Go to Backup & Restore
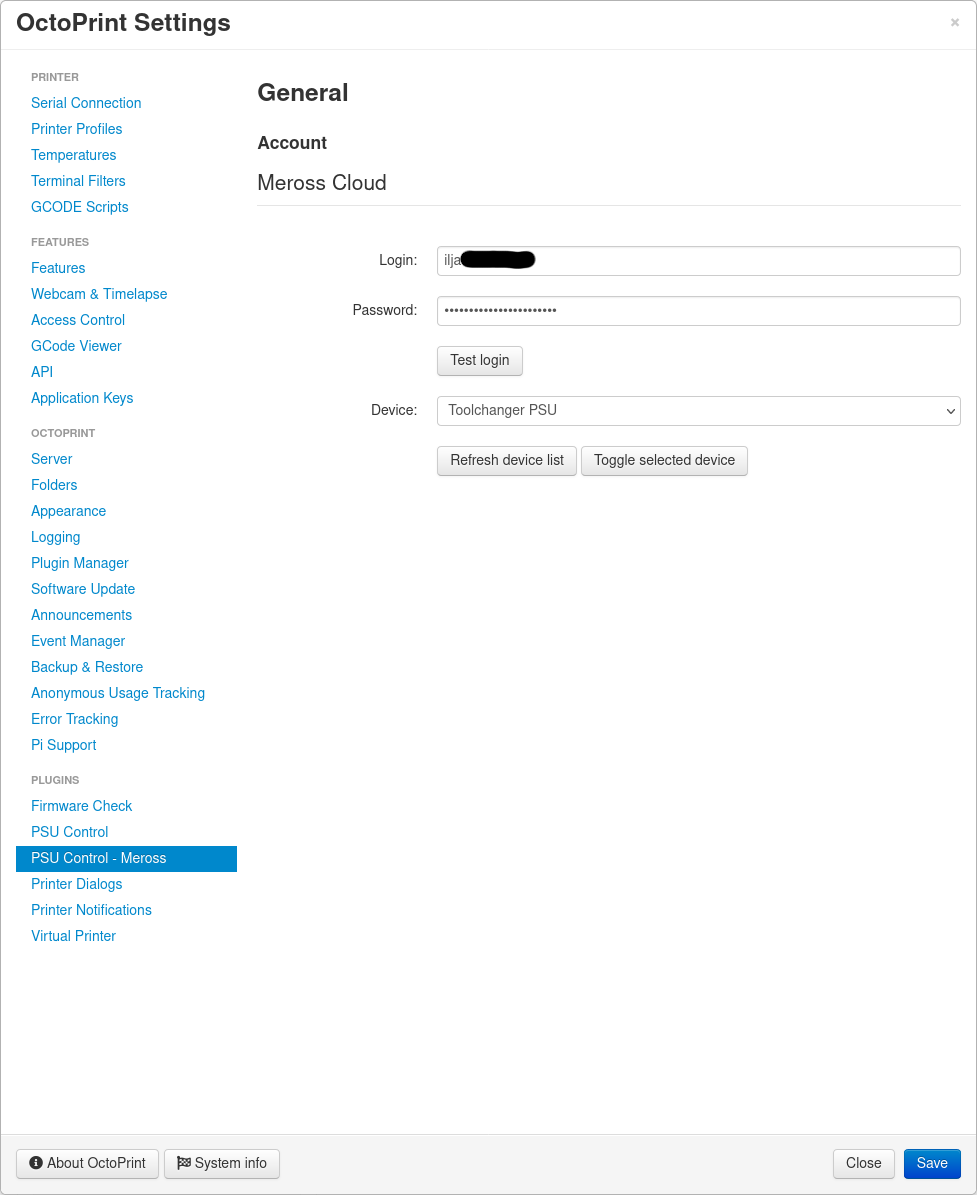The image size is (977, 1195). [x=87, y=665]
